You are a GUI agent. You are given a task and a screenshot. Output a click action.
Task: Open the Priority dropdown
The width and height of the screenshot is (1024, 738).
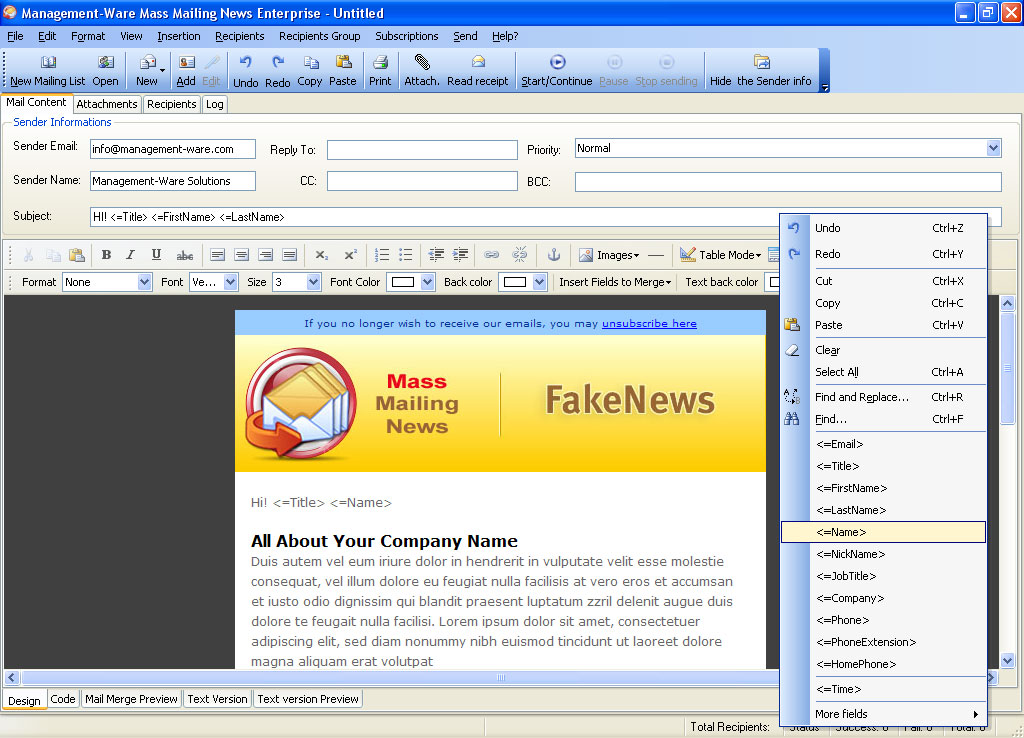click(x=994, y=148)
